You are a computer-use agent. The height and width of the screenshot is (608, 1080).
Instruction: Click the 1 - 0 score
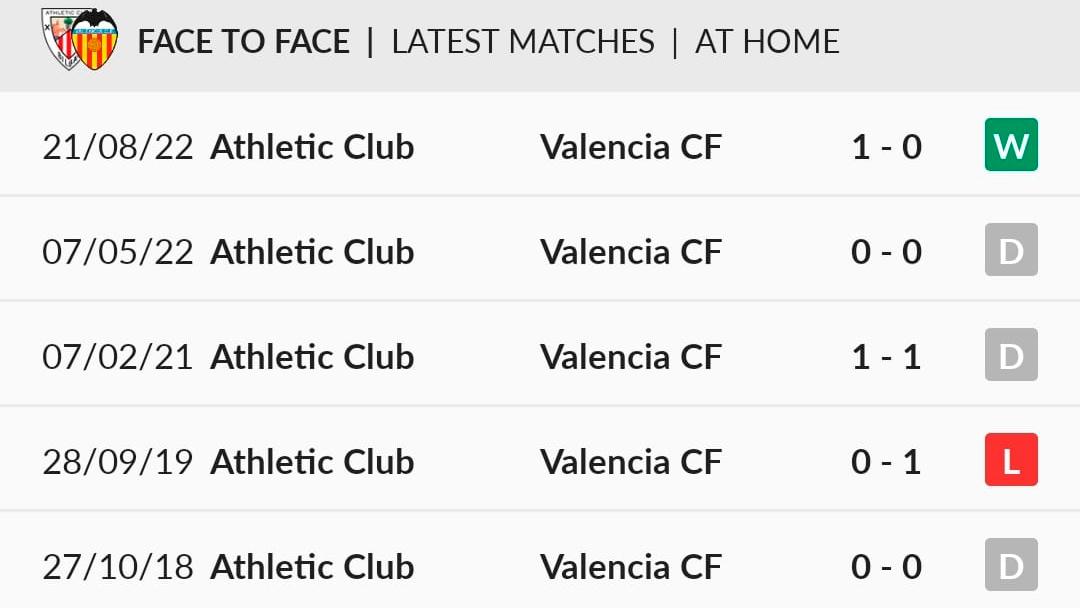[887, 147]
